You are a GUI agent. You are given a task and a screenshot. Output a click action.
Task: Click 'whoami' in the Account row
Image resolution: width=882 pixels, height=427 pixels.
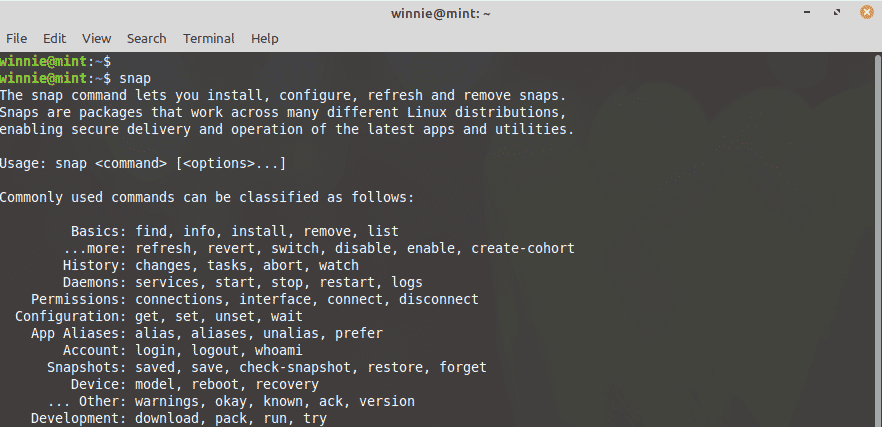(x=279, y=350)
